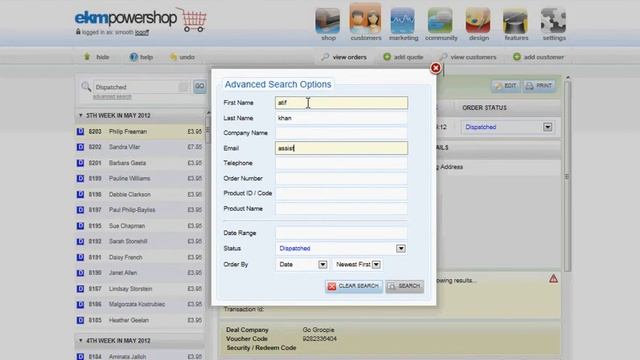Image resolution: width=640 pixels, height=360 pixels.
Task: Click the CLEAR SEARCH button
Action: click(x=354, y=286)
